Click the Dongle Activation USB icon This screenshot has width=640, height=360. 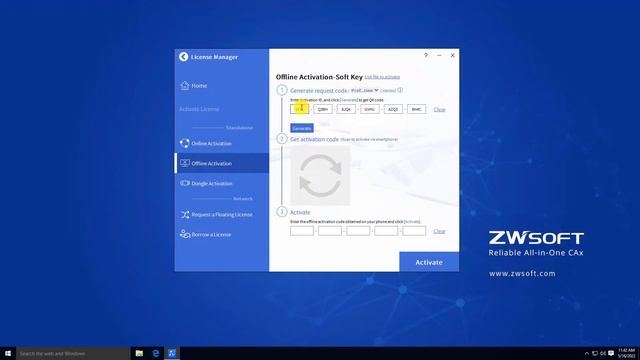tap(184, 183)
